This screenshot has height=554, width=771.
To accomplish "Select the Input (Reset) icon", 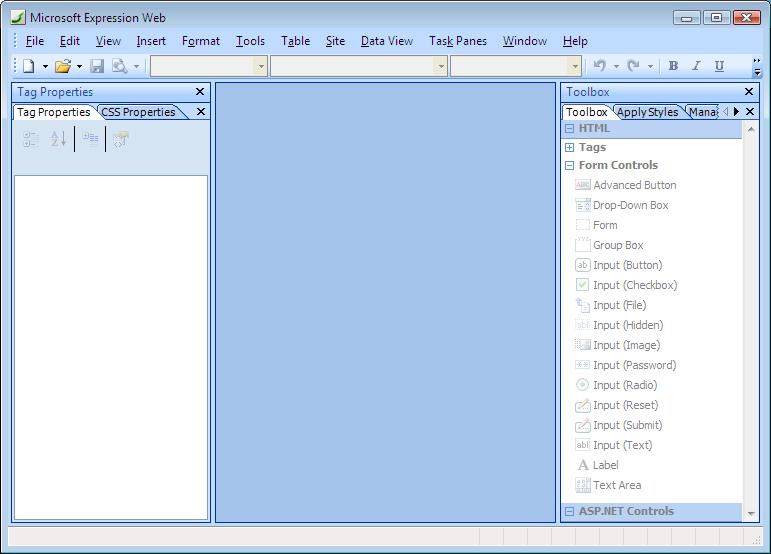I will point(583,405).
